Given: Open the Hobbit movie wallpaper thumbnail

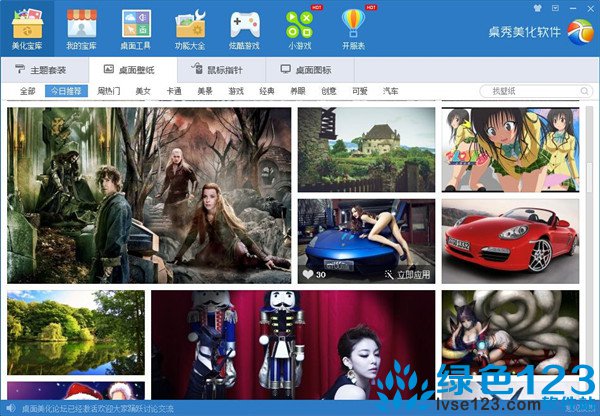Looking at the screenshot, I should point(149,195).
